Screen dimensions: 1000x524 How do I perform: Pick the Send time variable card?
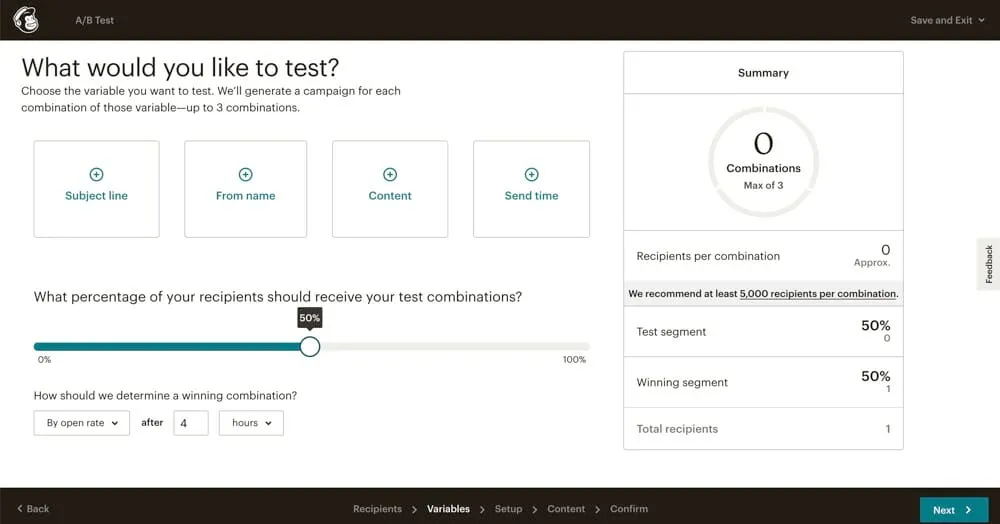click(x=531, y=189)
